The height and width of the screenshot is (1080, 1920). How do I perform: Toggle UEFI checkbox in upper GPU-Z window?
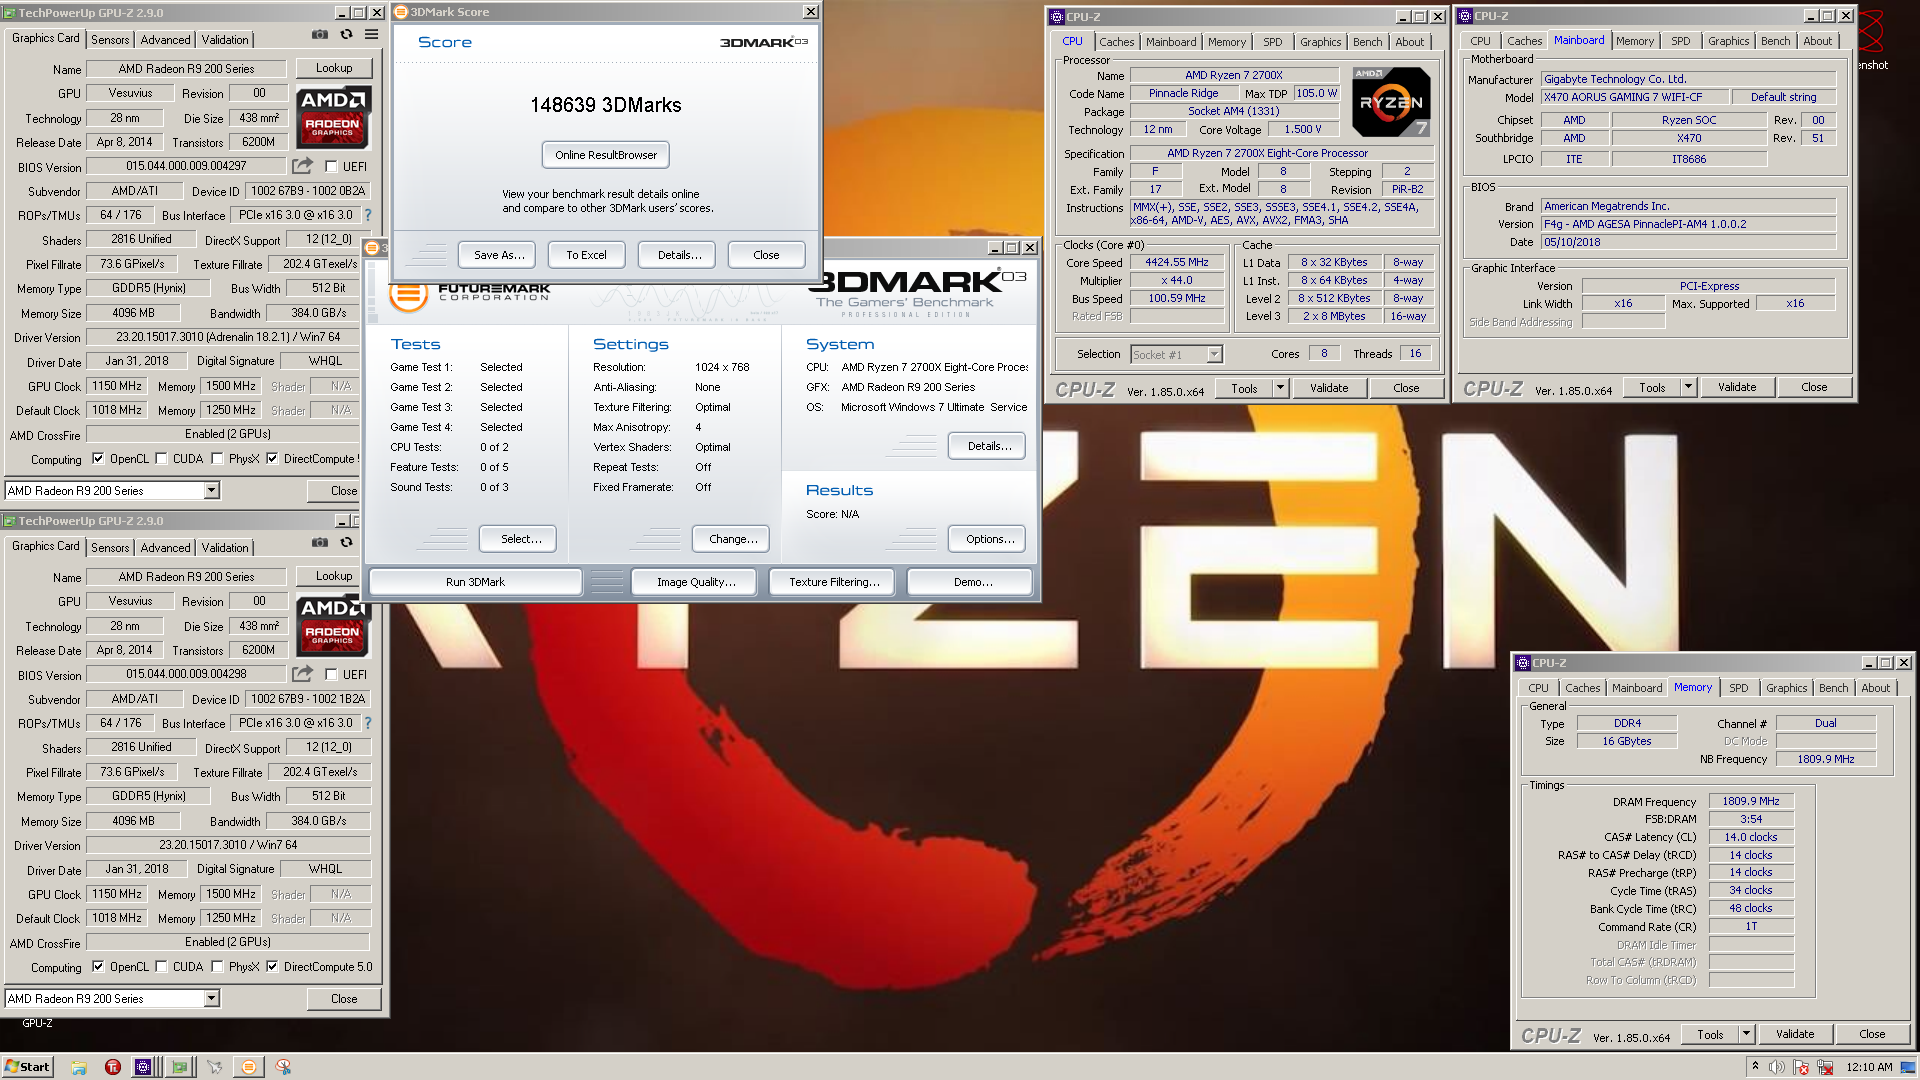tap(331, 167)
